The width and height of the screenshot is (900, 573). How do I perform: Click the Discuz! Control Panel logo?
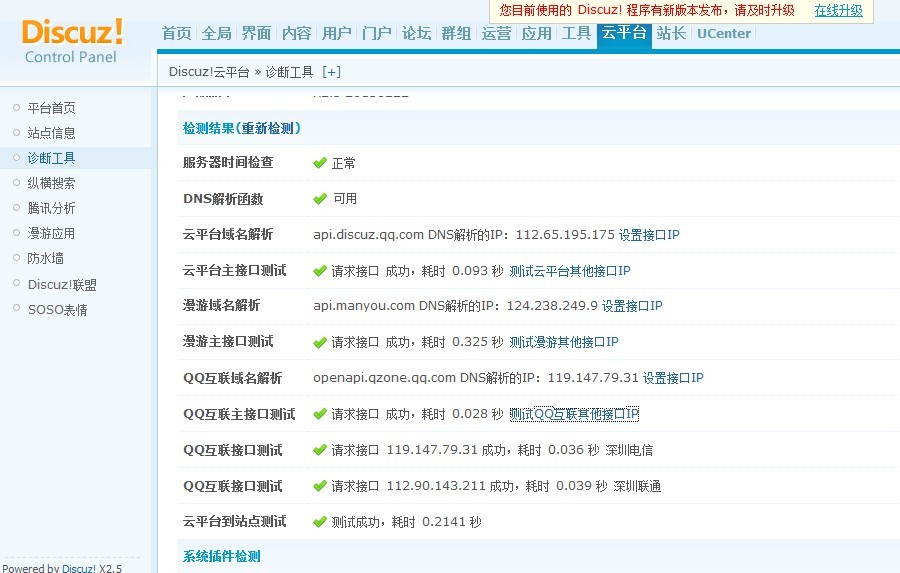point(72,41)
